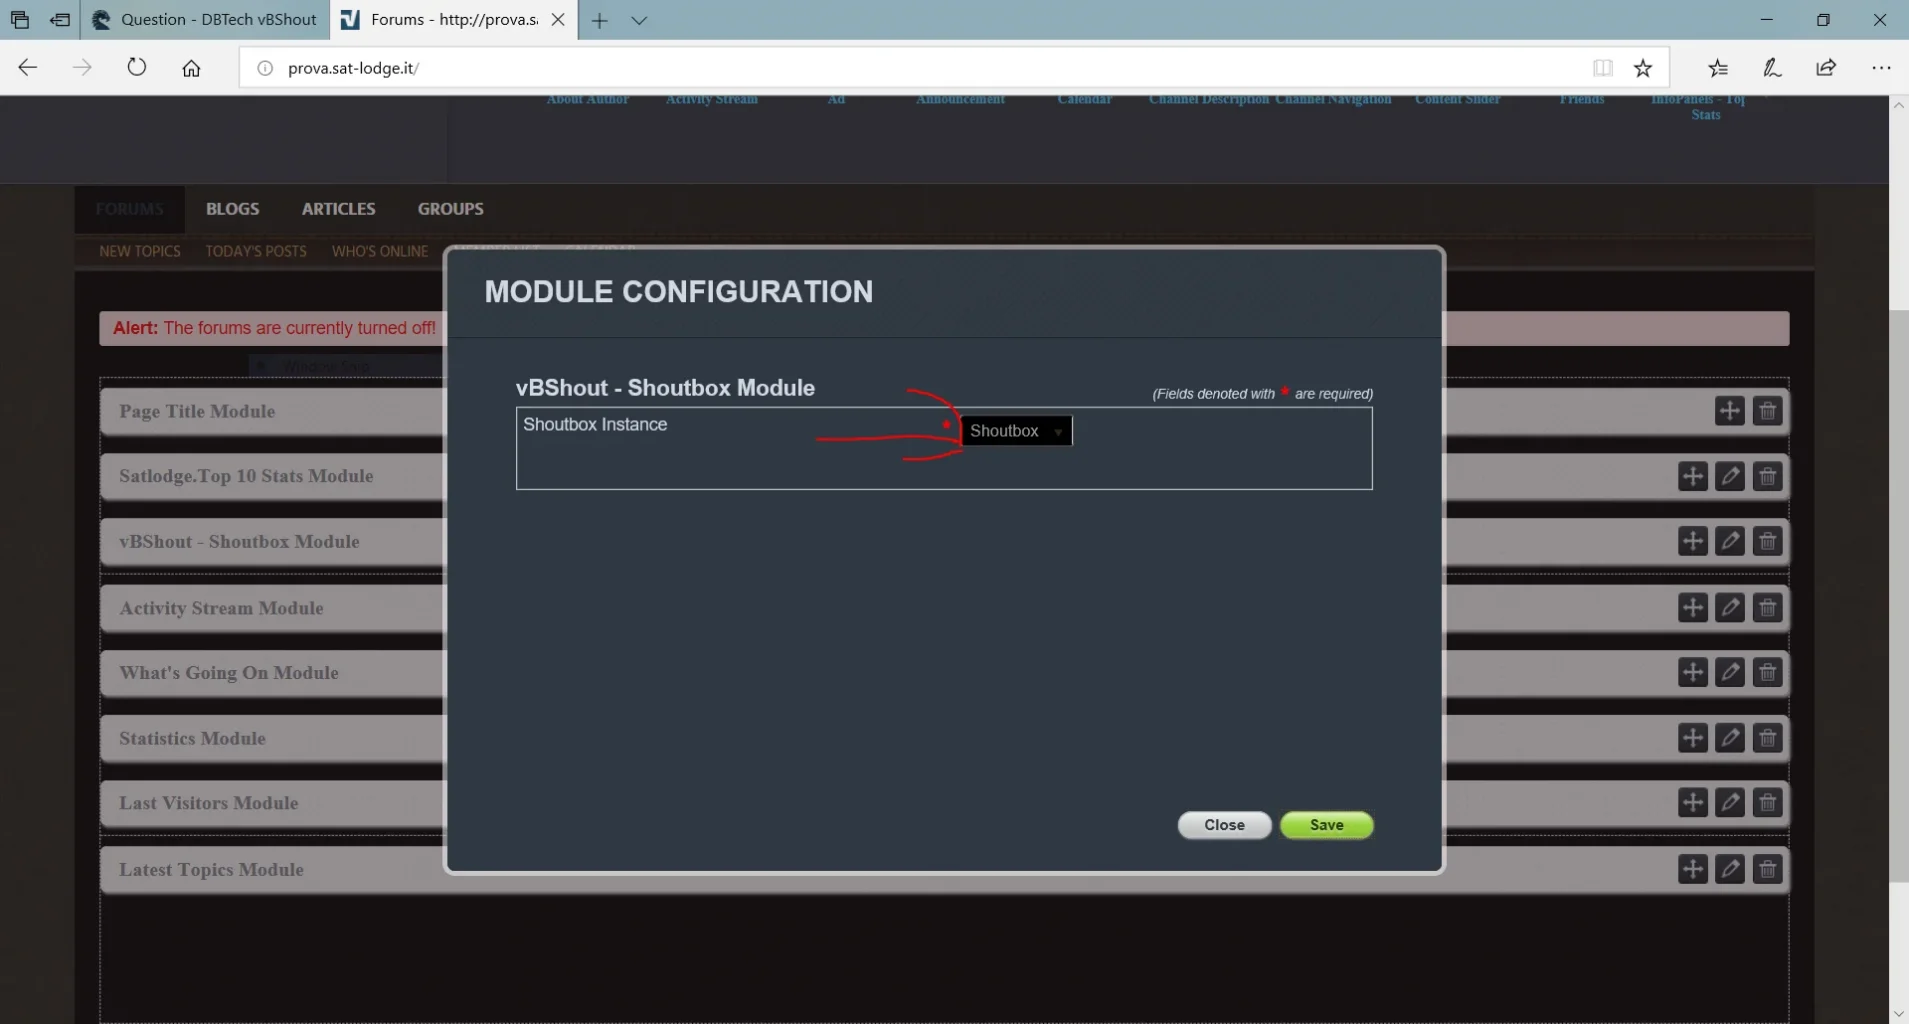
Task: Select the Calendar module thumbnail above
Action: (1084, 100)
